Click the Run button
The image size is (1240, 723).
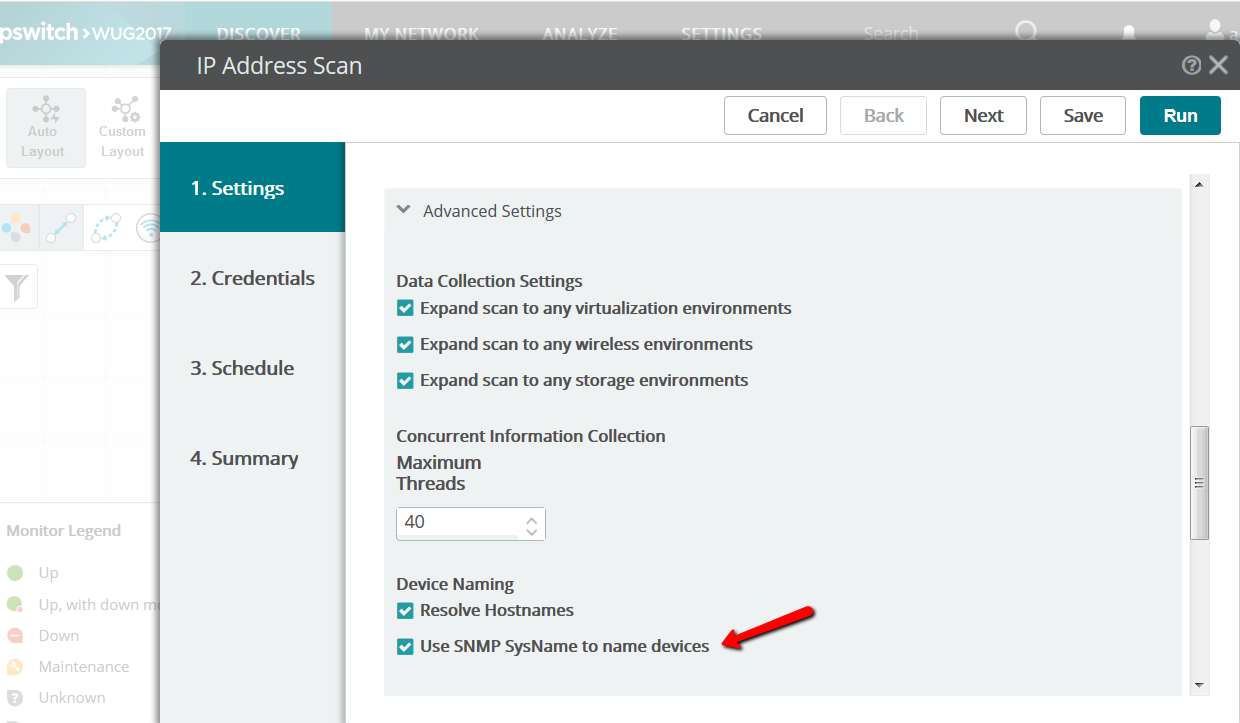point(1180,115)
